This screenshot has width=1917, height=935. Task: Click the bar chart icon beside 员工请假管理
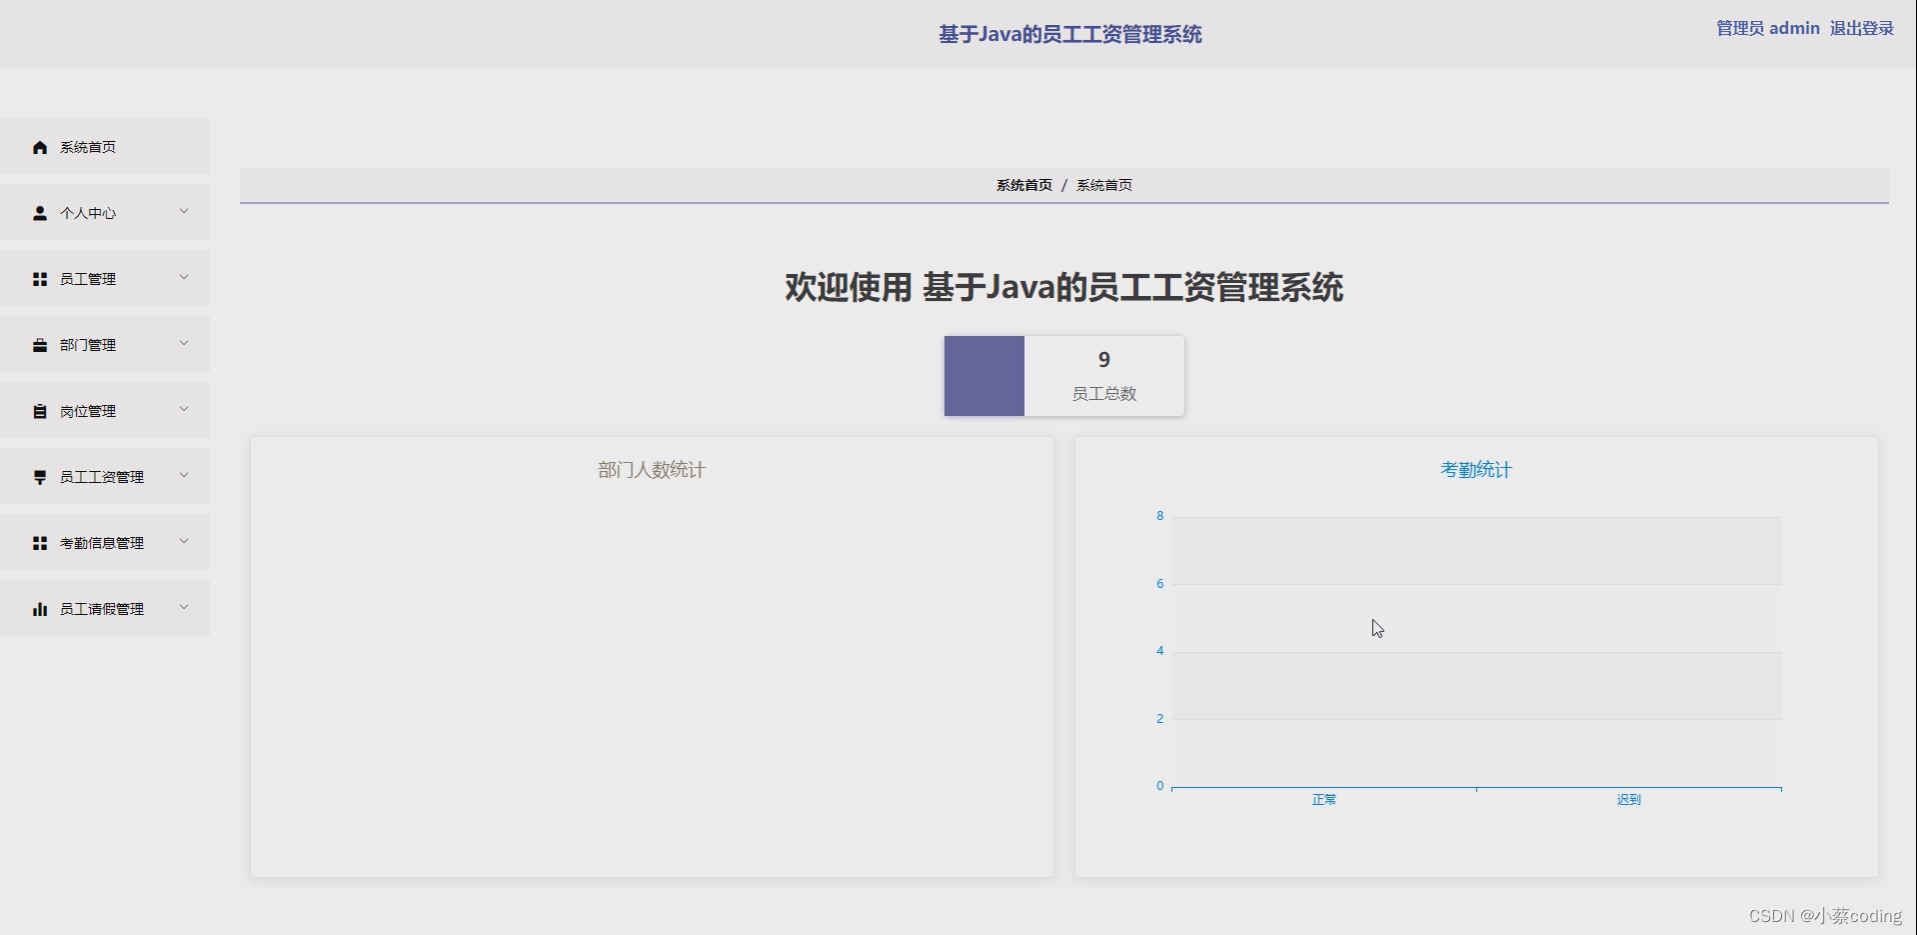click(x=40, y=609)
